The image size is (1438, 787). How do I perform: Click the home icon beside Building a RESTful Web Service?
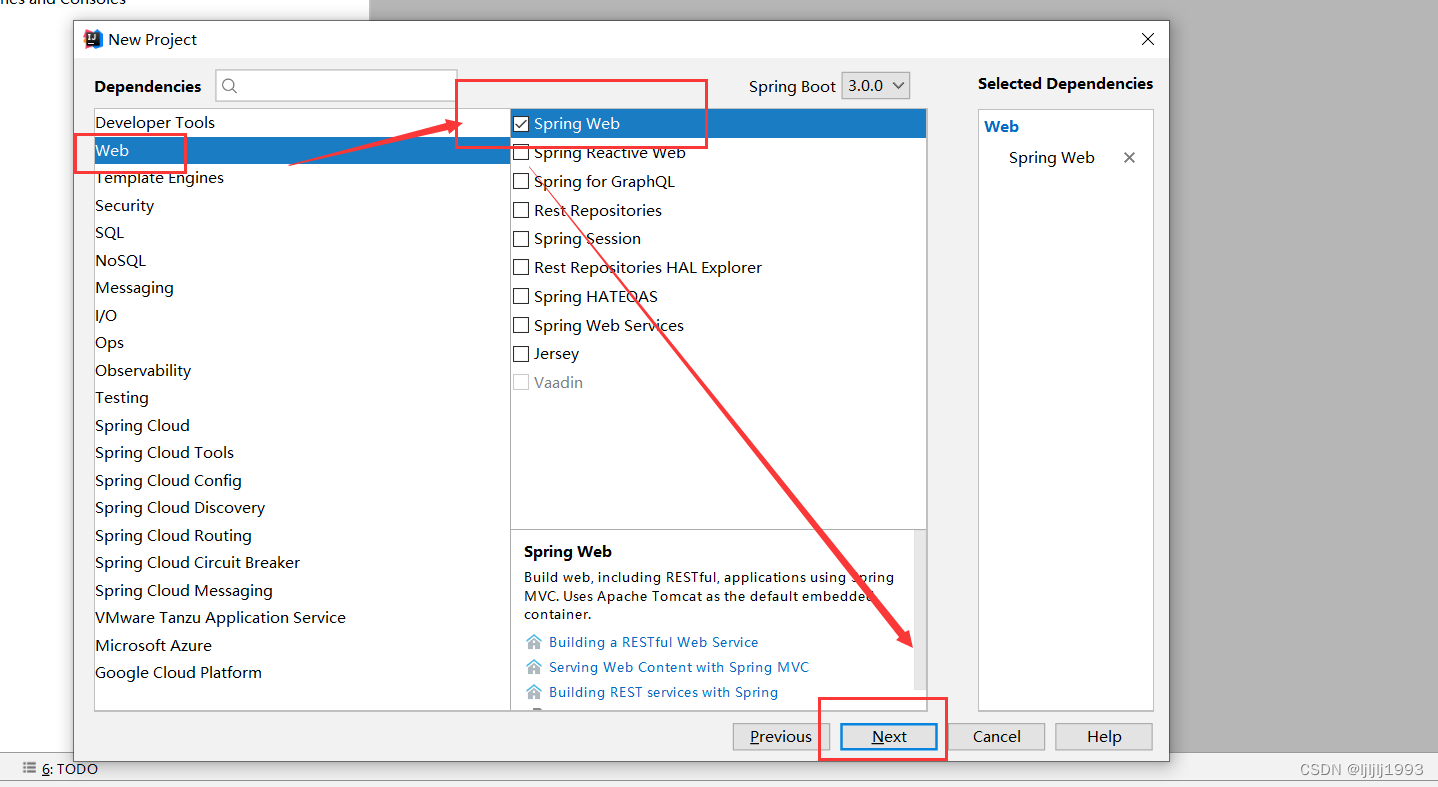[x=534, y=642]
